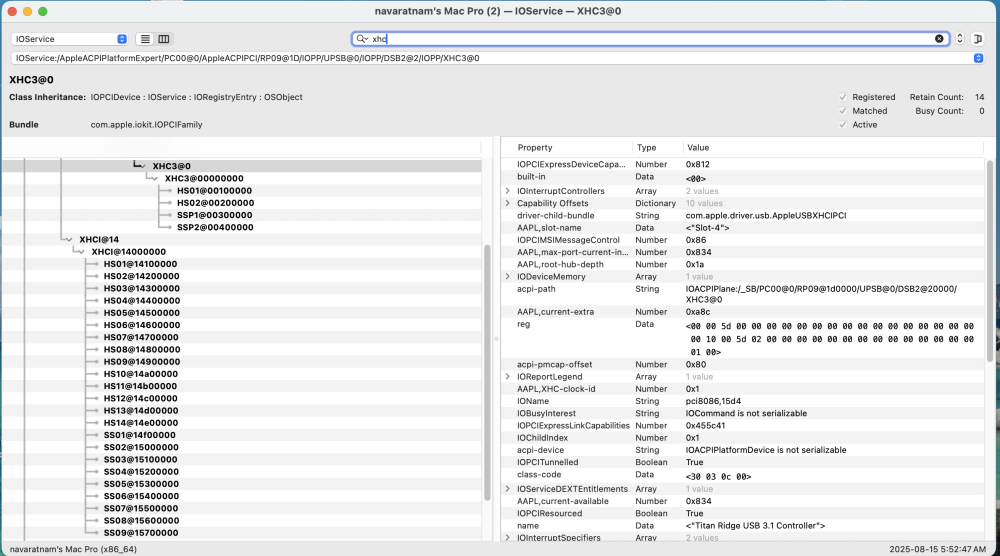
Task: Select the HS10@14a00000 tree row
Action: pos(241,374)
